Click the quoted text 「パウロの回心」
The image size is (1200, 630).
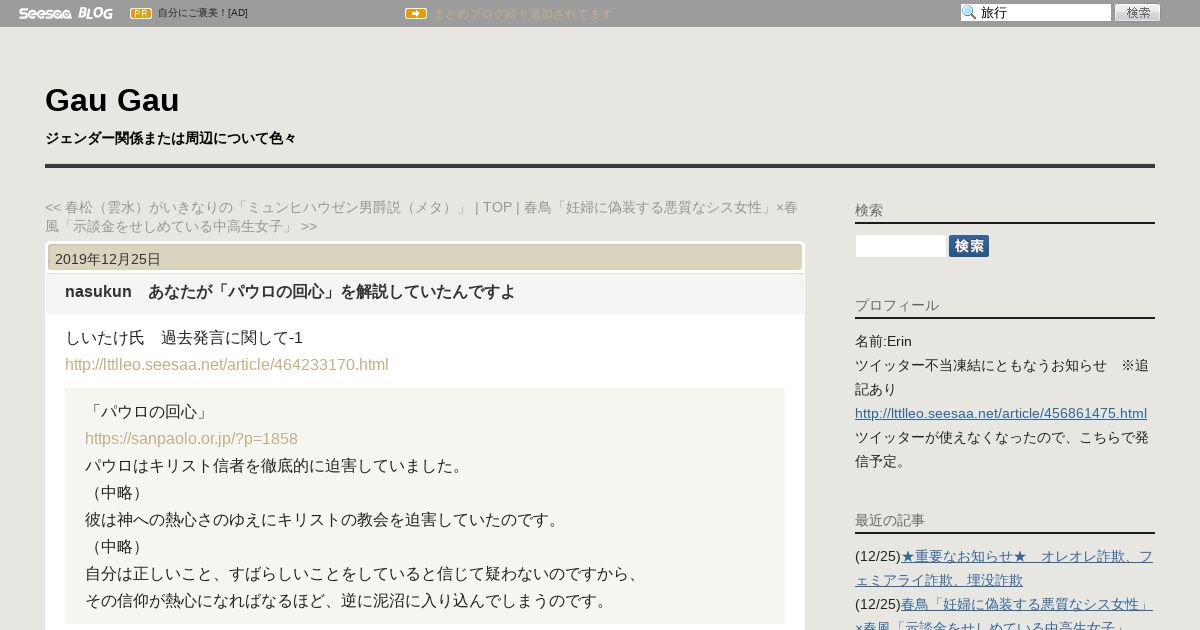tap(148, 412)
